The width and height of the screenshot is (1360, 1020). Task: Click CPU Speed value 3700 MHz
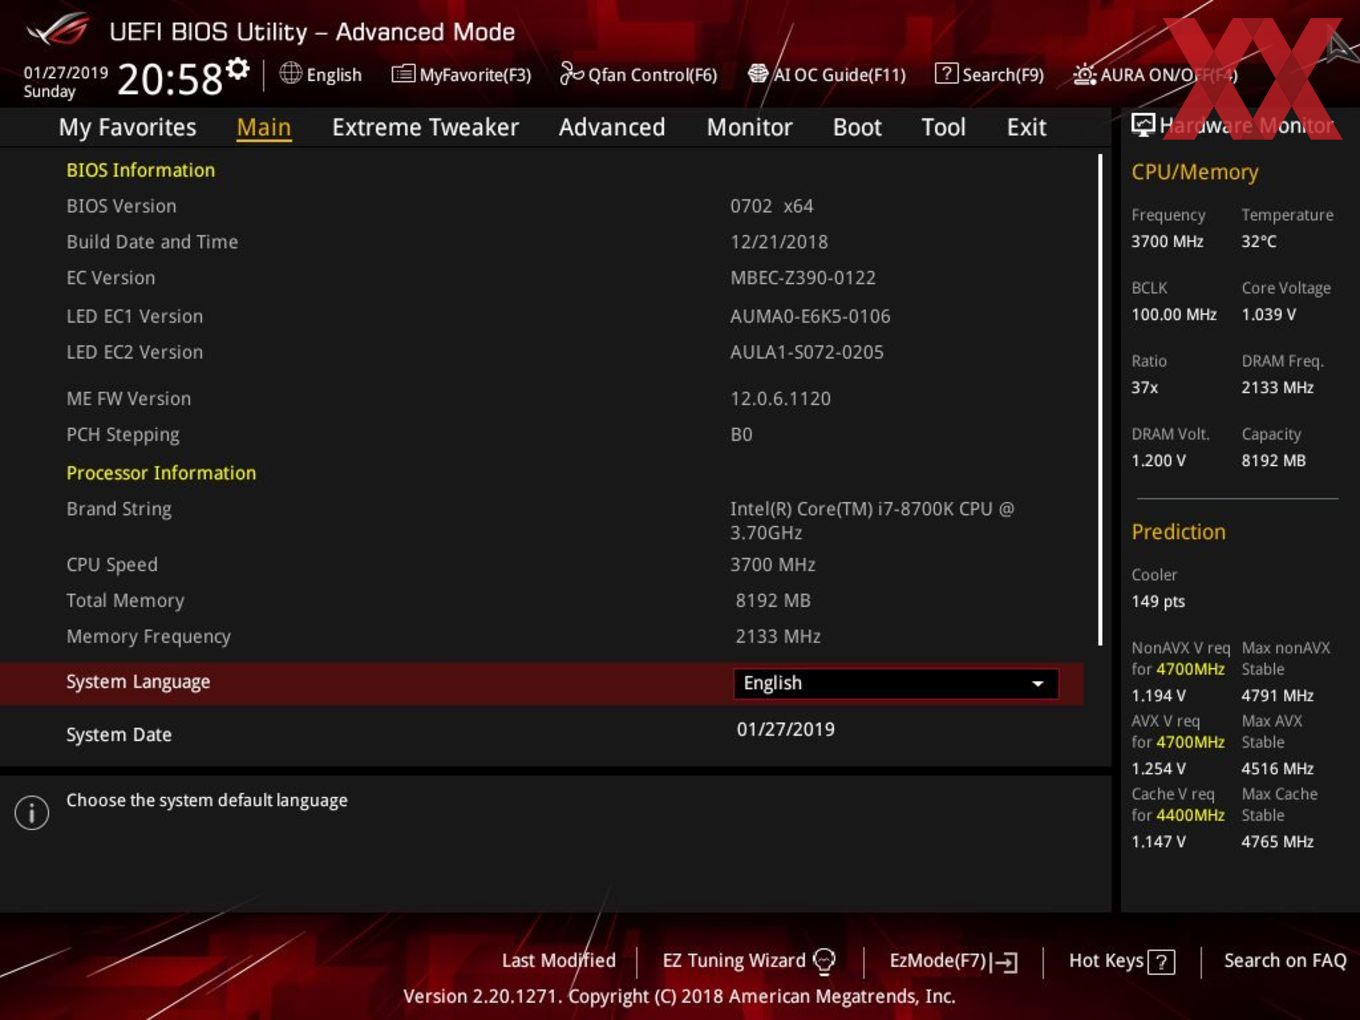(x=773, y=565)
